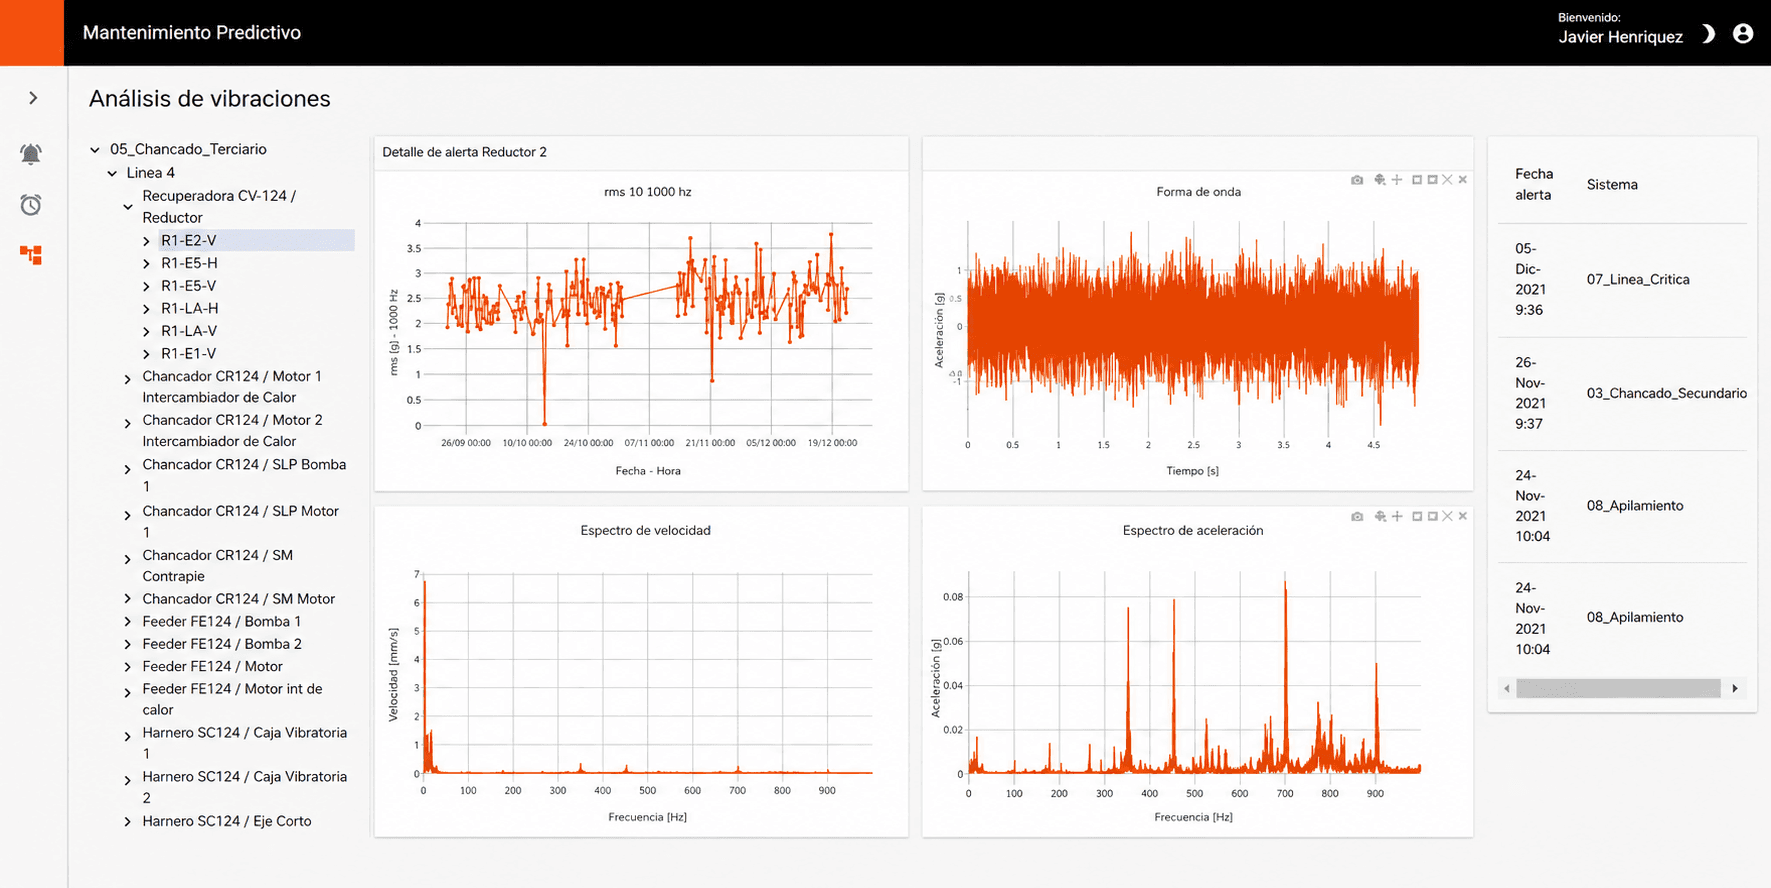The width and height of the screenshot is (1771, 888).
Task: Select R1-LA-H in the tree
Action: click(189, 309)
